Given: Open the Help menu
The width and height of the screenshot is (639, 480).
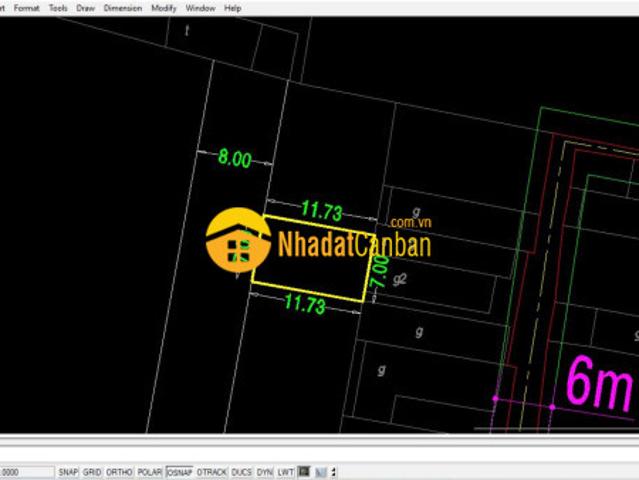Looking at the screenshot, I should [233, 8].
